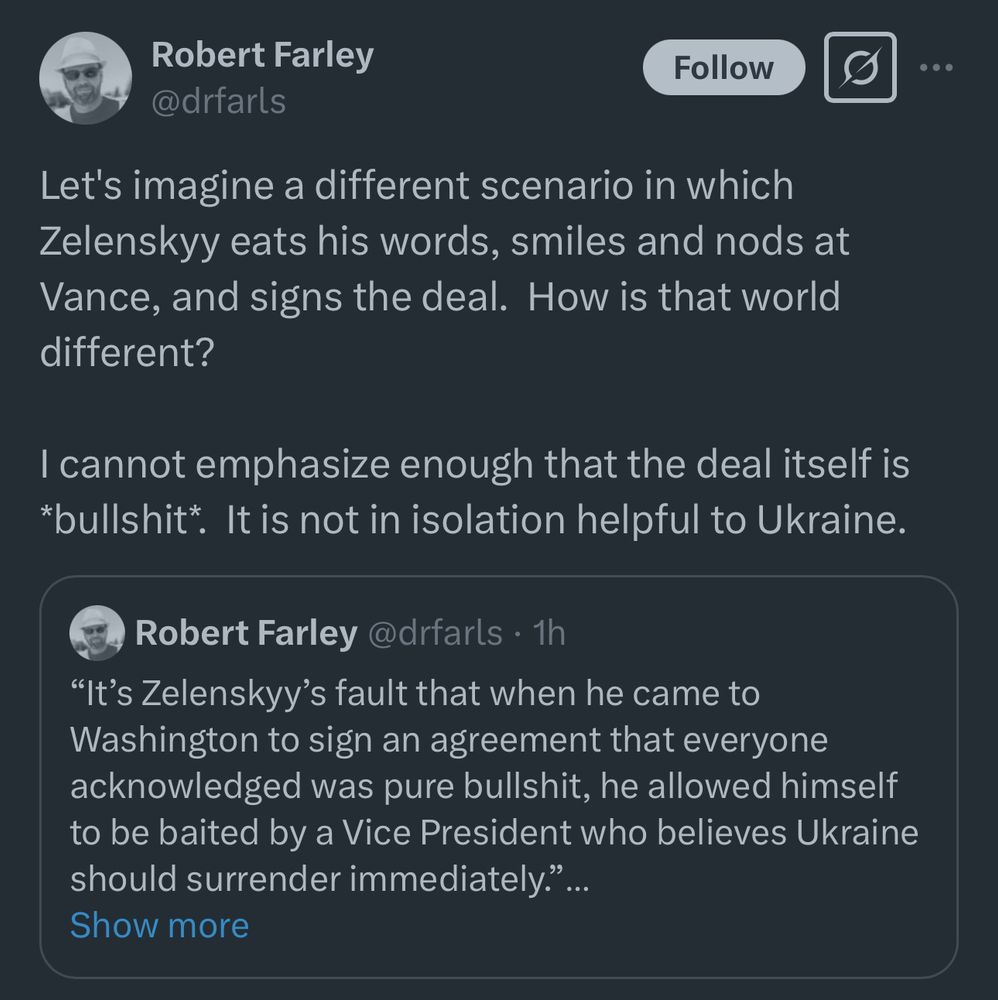
Task: Click the asterisk-wrapped word *bullshit* in main post
Action: pyautogui.click(x=122, y=521)
